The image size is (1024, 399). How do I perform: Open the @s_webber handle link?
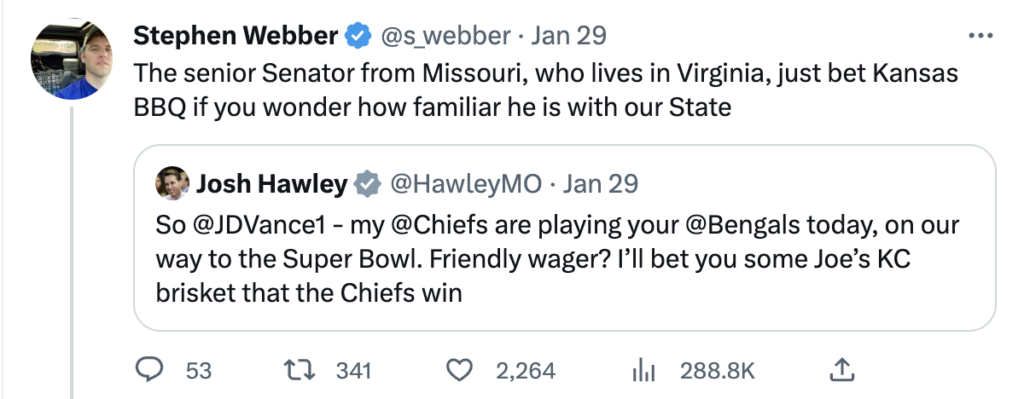tap(446, 35)
